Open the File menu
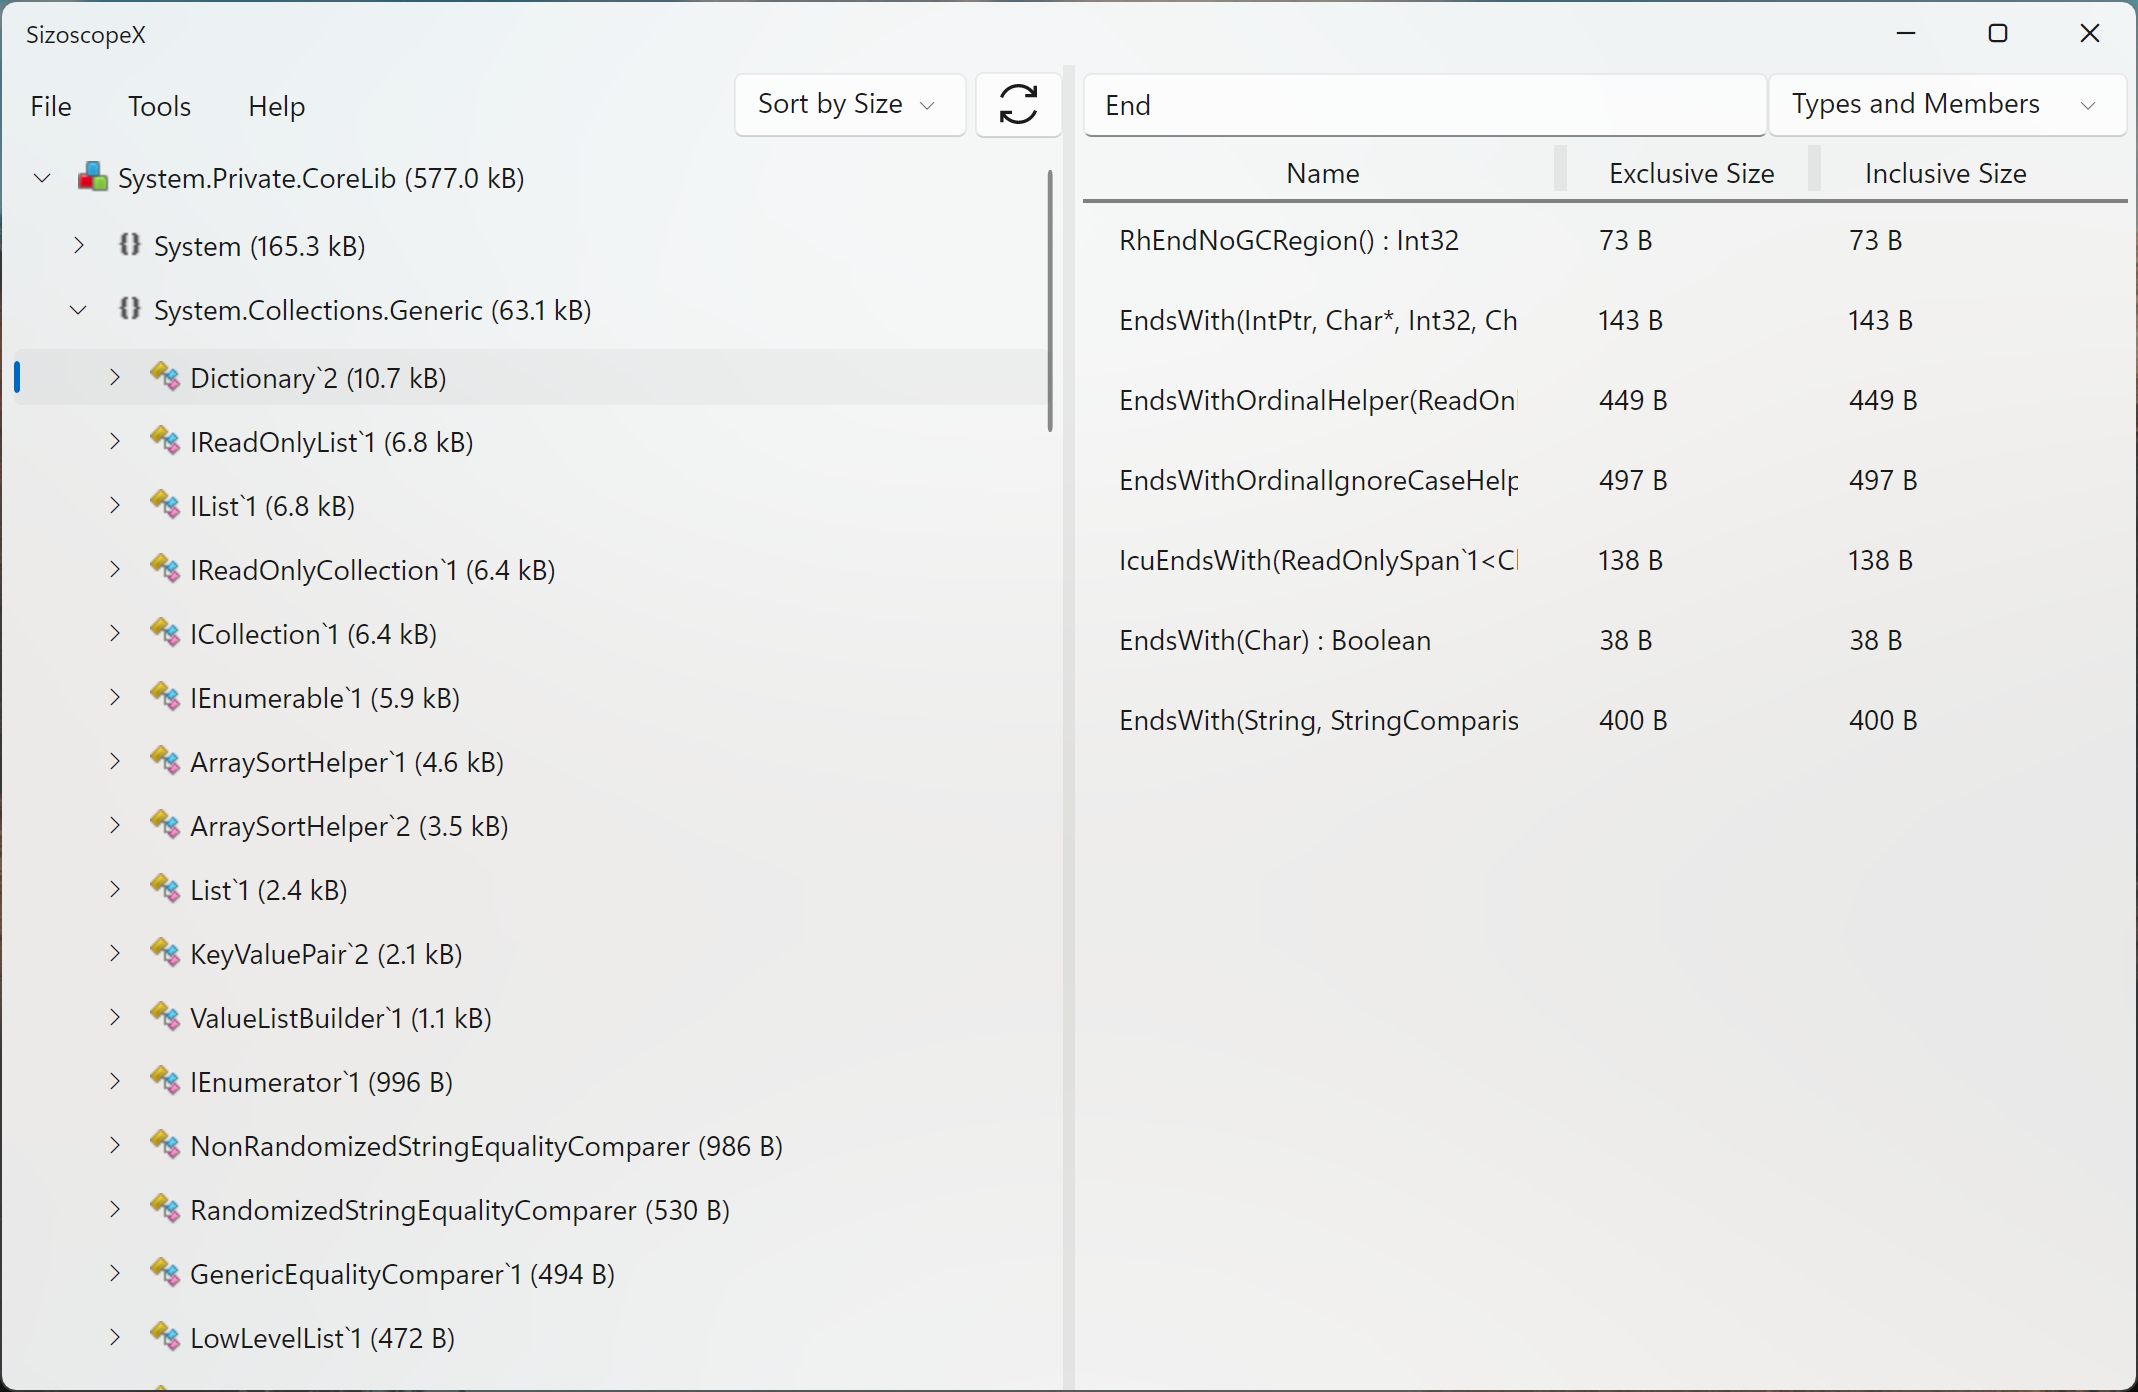 51,106
